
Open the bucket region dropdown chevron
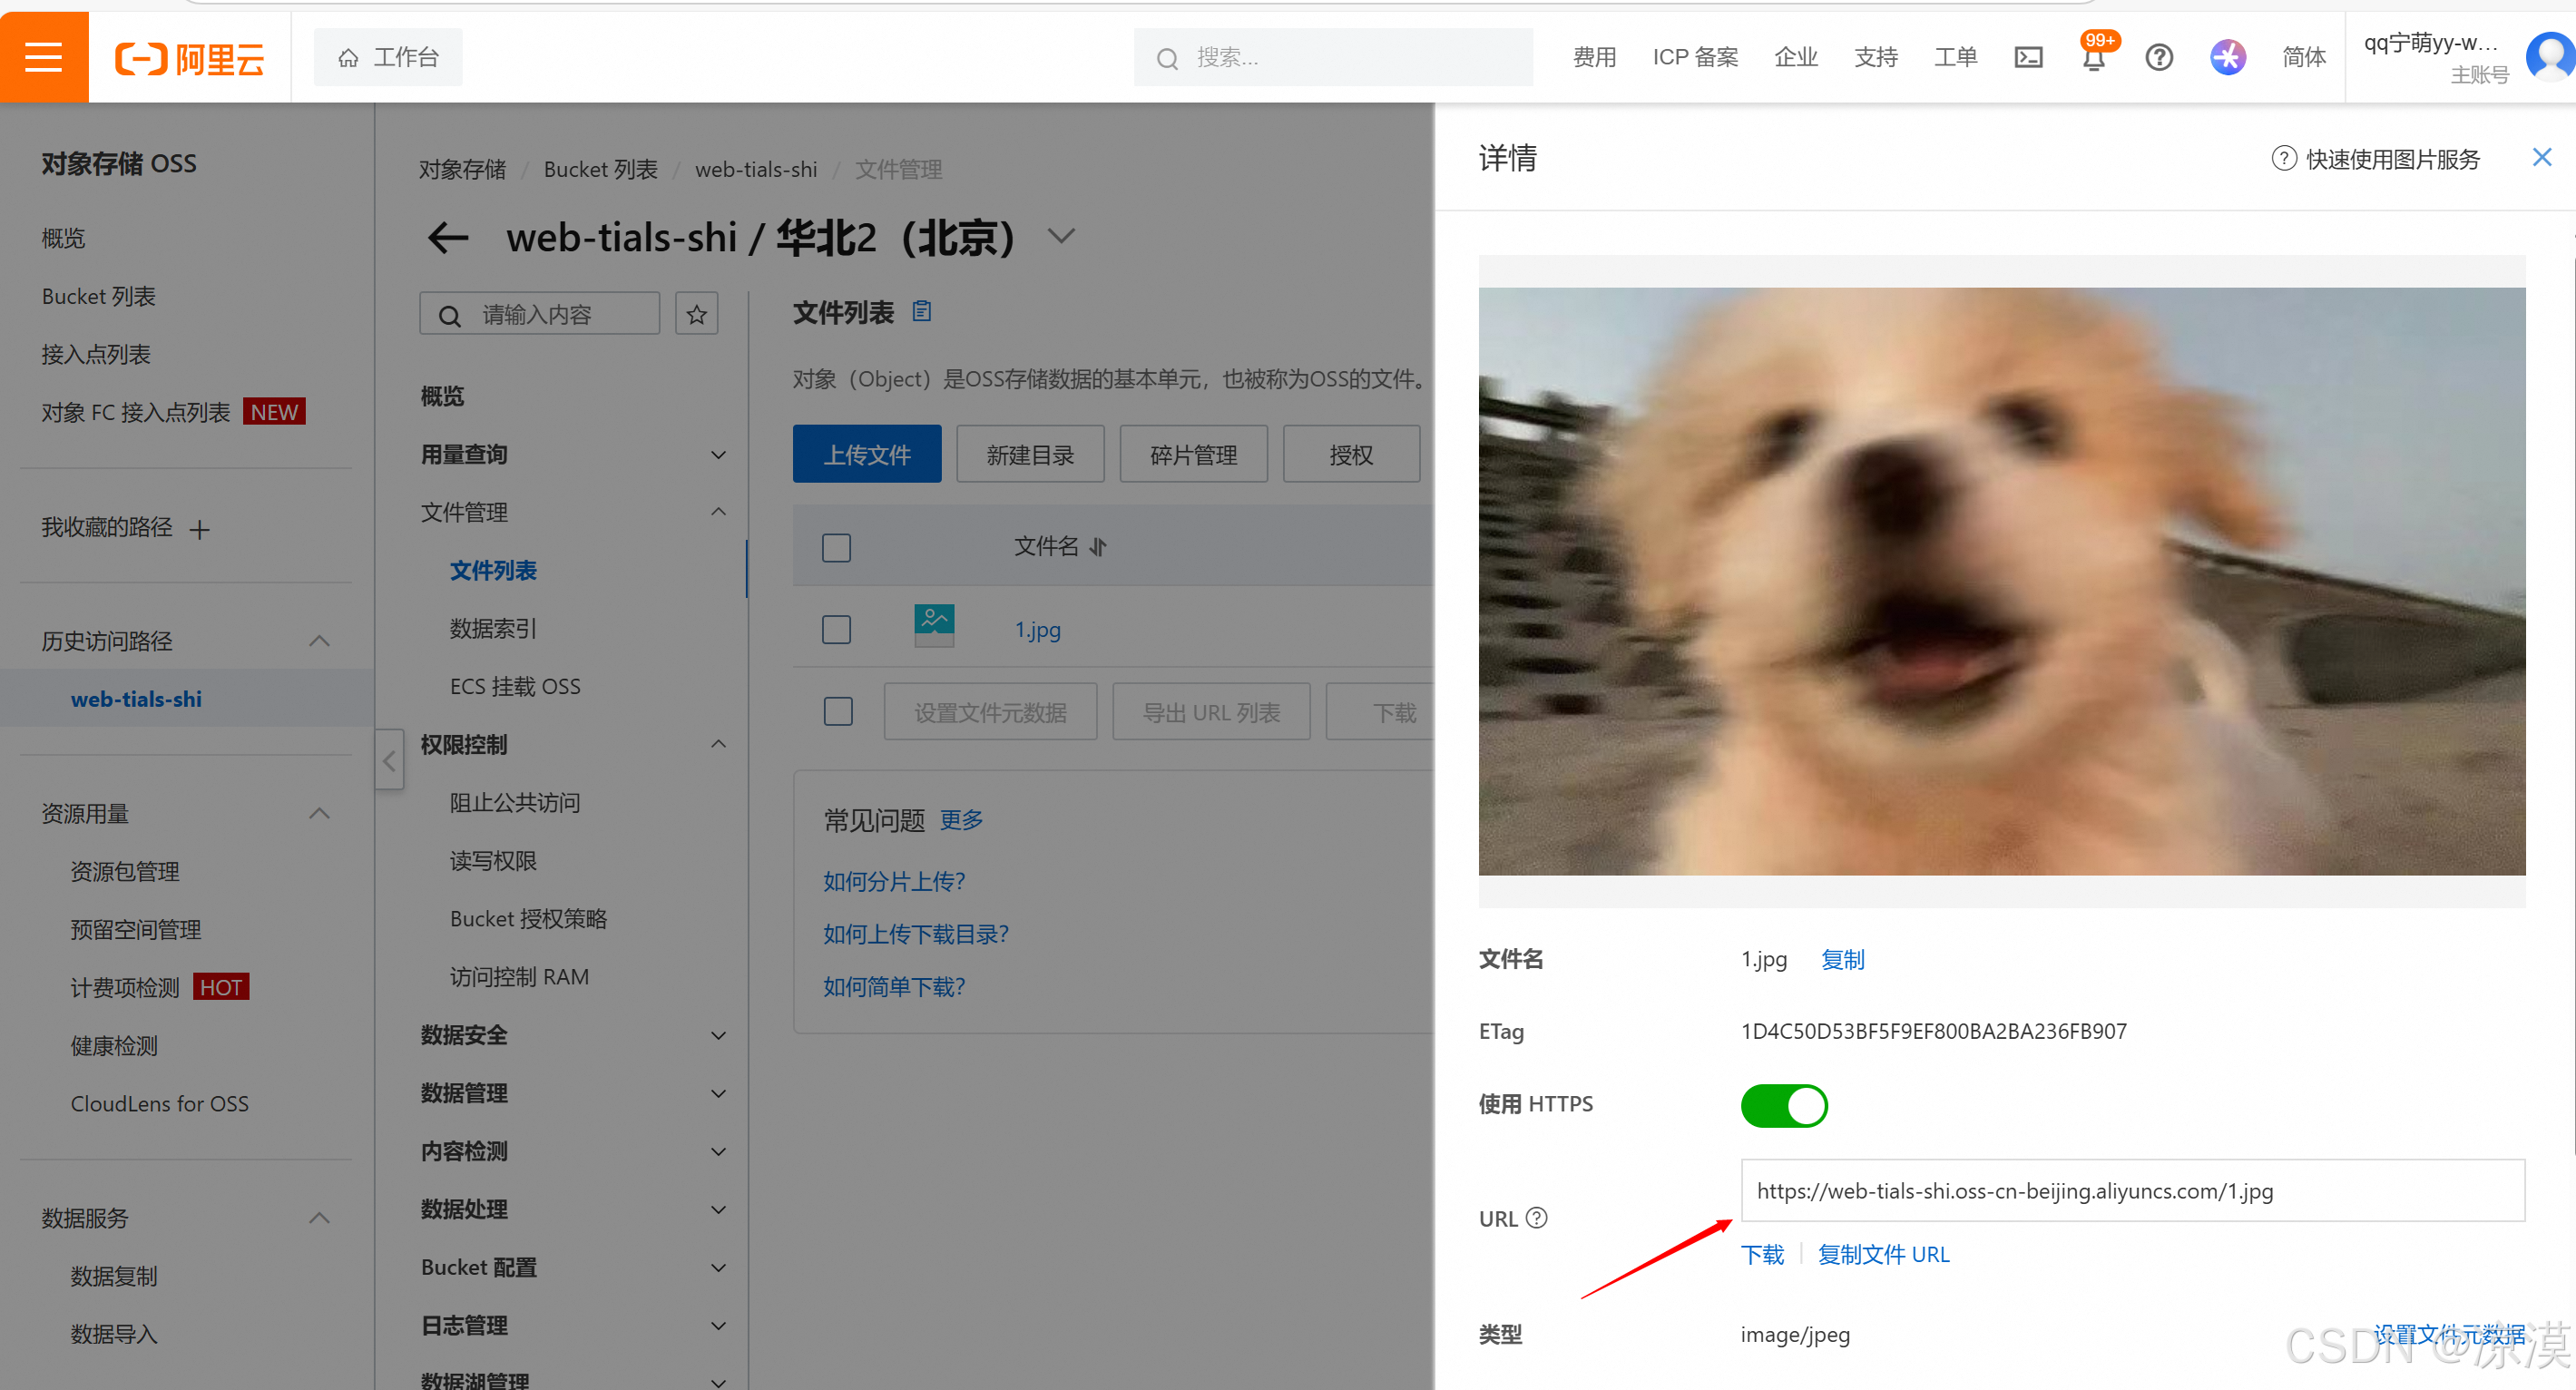[x=1061, y=237]
